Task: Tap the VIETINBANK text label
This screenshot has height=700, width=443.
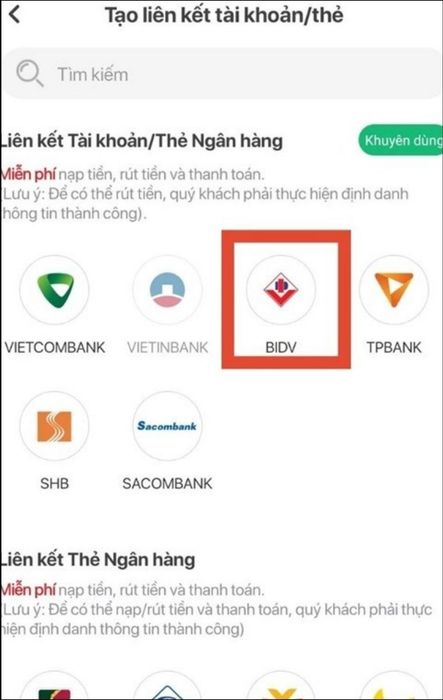Action: pos(167,347)
